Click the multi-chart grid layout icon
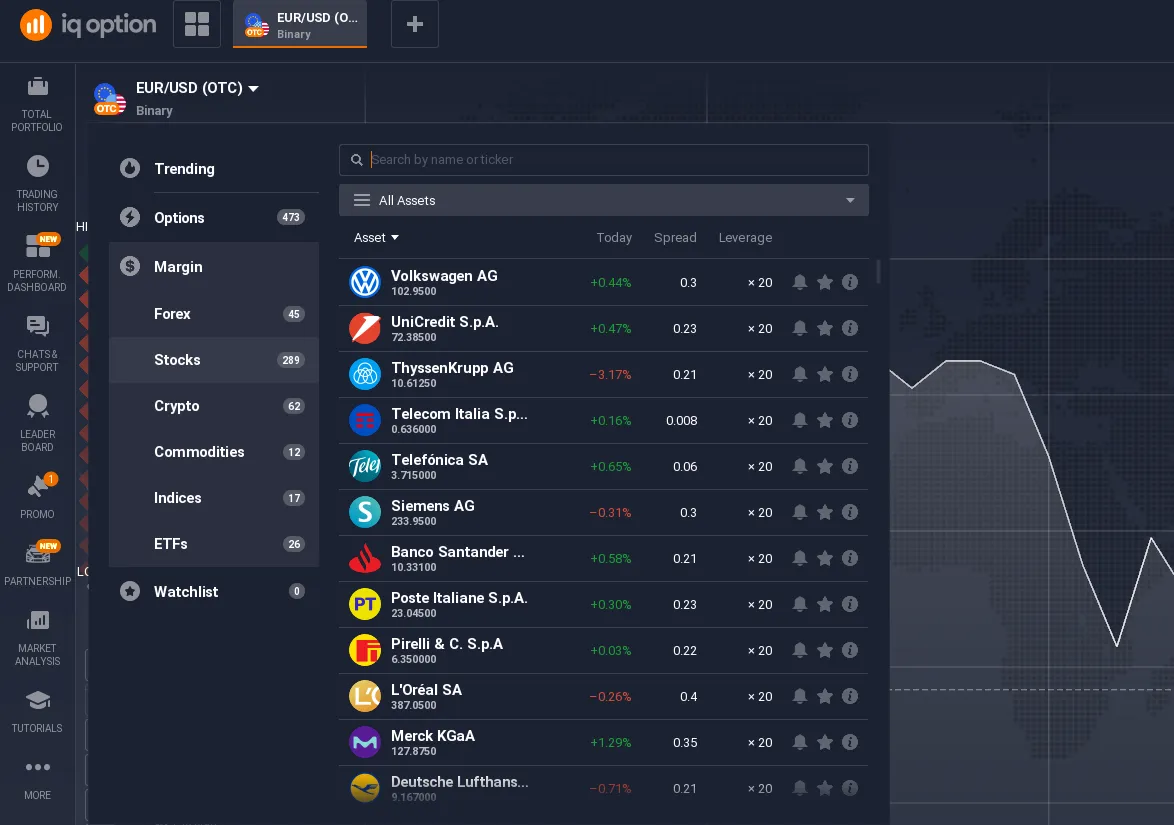1174x825 pixels. click(197, 24)
